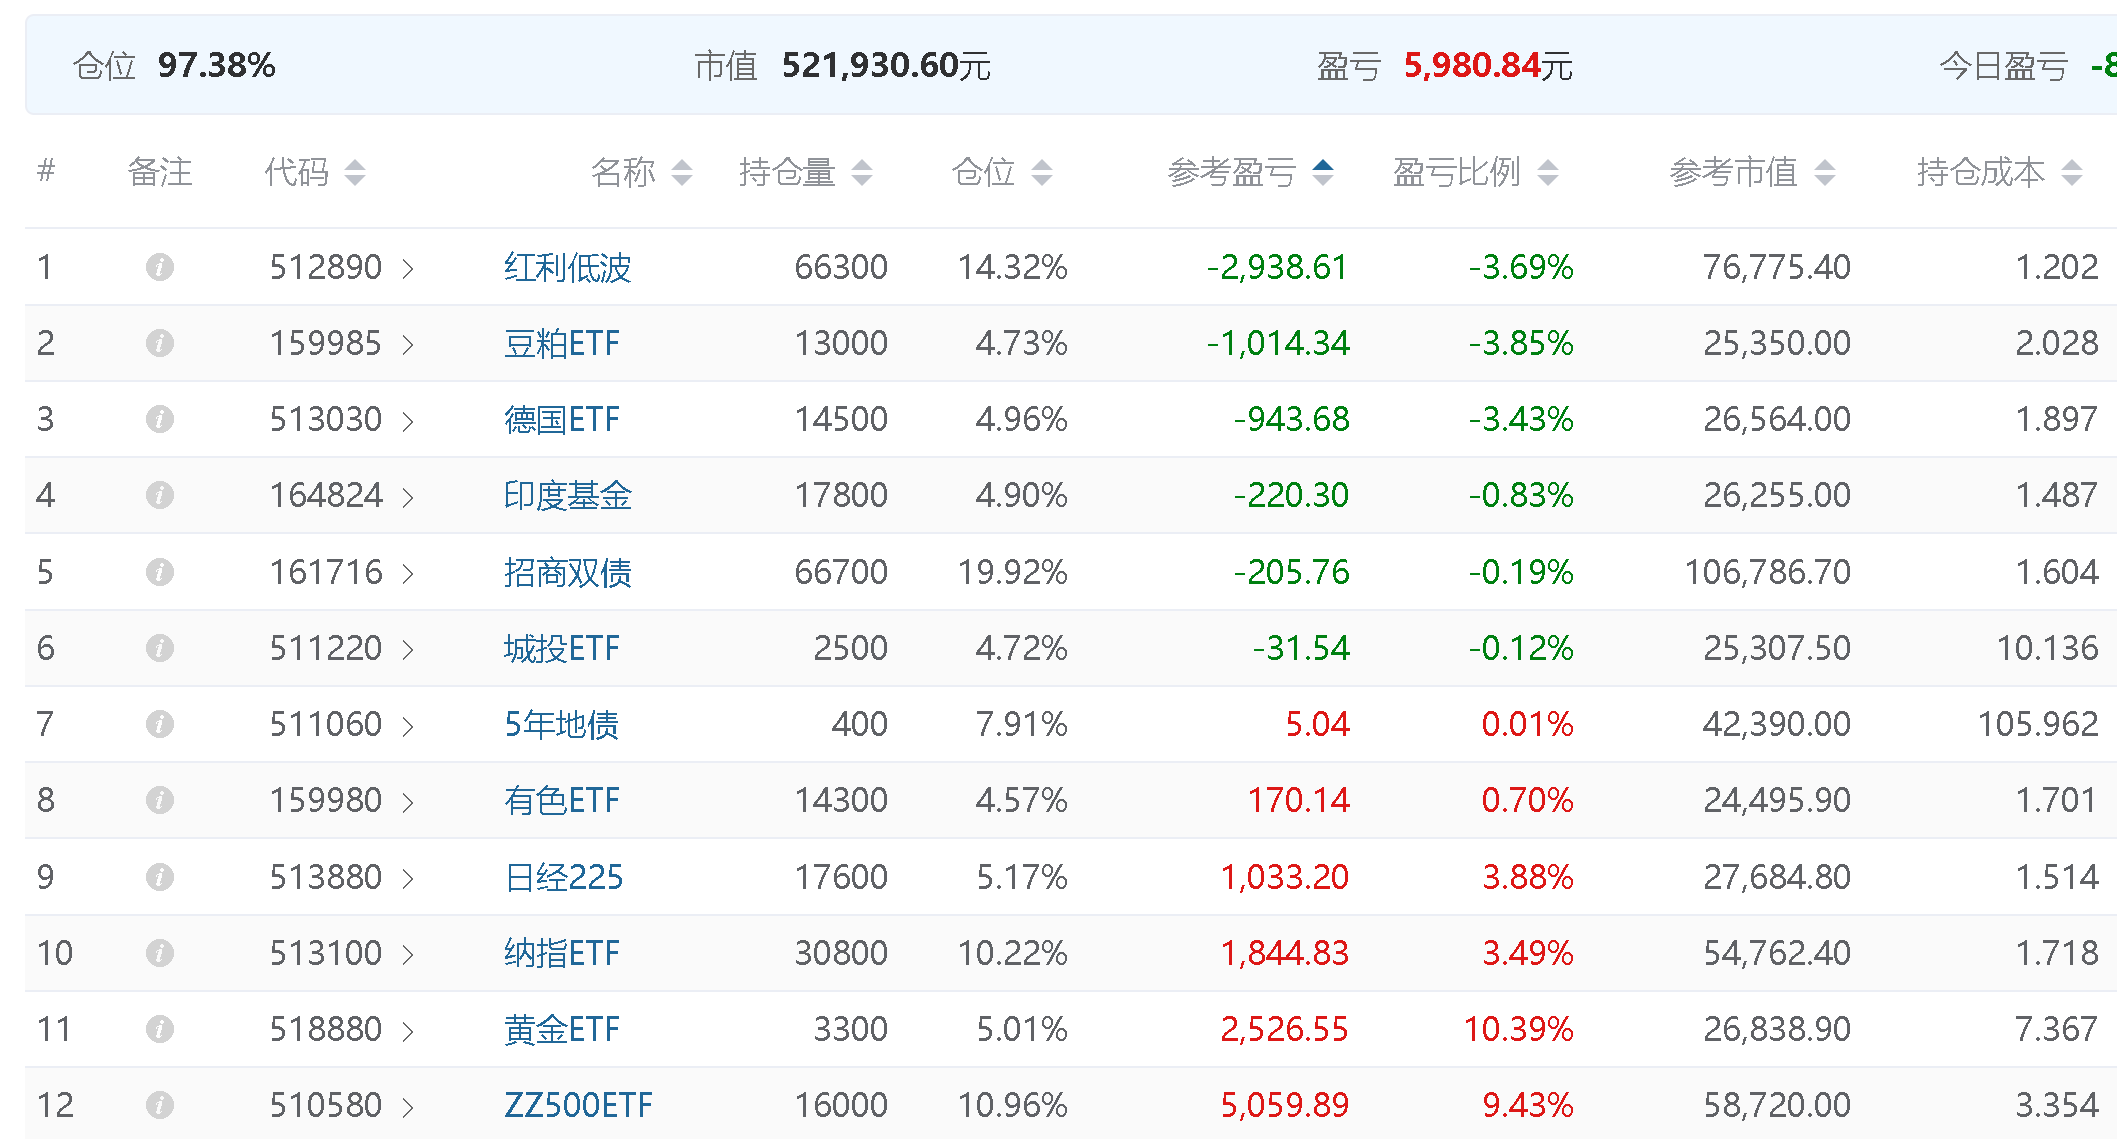The width and height of the screenshot is (2117, 1139).
Task: Toggle sorting by 盈亏比例 column
Action: [x=1548, y=172]
